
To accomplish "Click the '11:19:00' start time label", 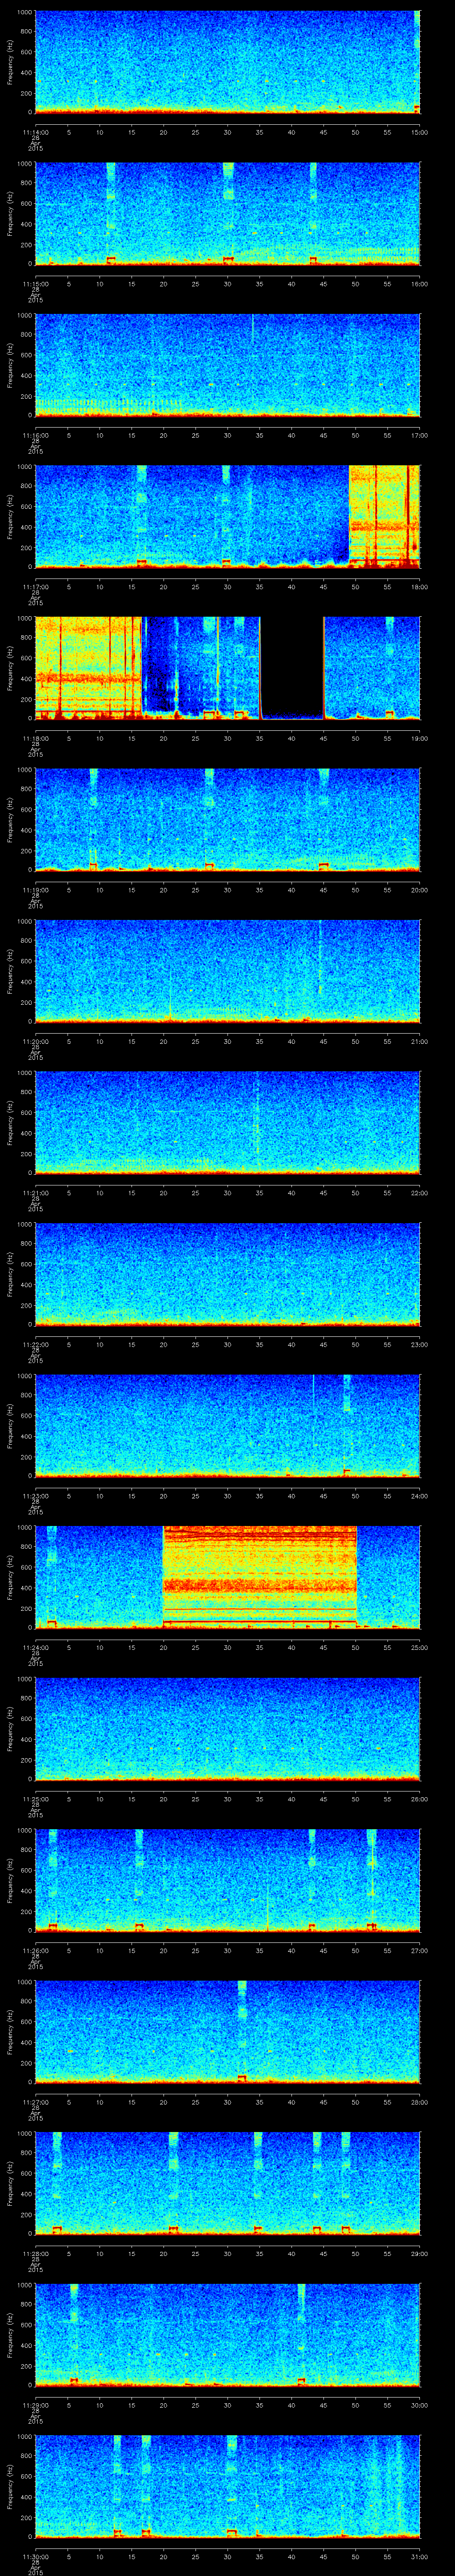I will pos(35,890).
